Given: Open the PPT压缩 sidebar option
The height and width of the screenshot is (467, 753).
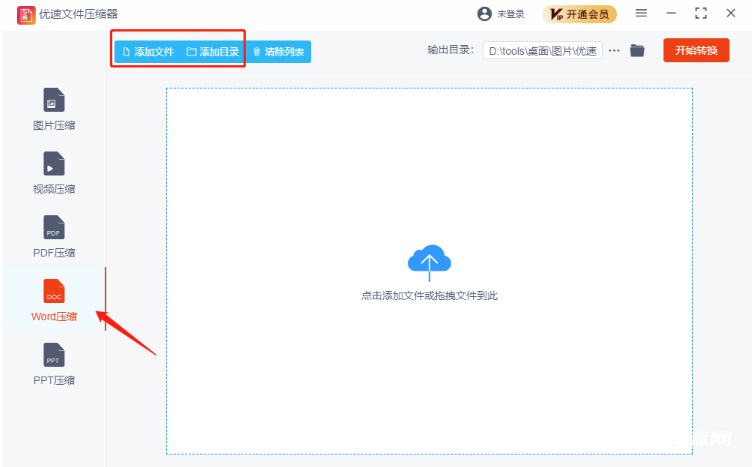Looking at the screenshot, I should point(54,364).
